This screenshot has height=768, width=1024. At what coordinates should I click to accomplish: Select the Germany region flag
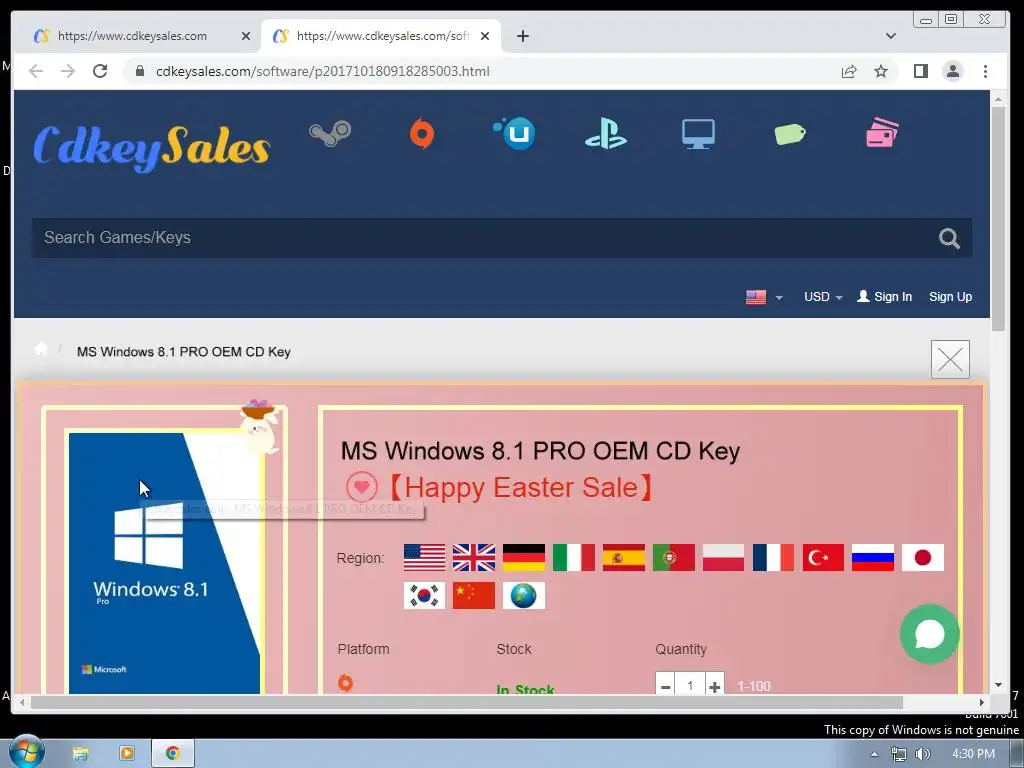tap(524, 558)
